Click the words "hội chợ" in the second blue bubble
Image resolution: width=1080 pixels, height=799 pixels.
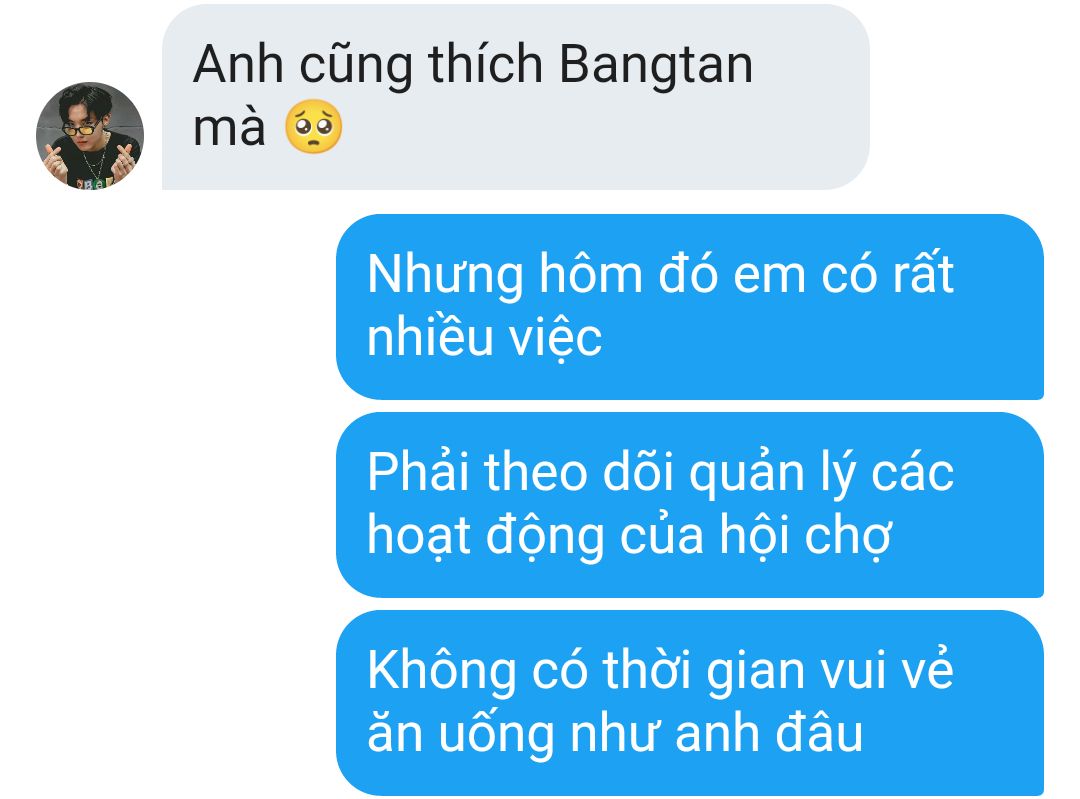click(806, 537)
